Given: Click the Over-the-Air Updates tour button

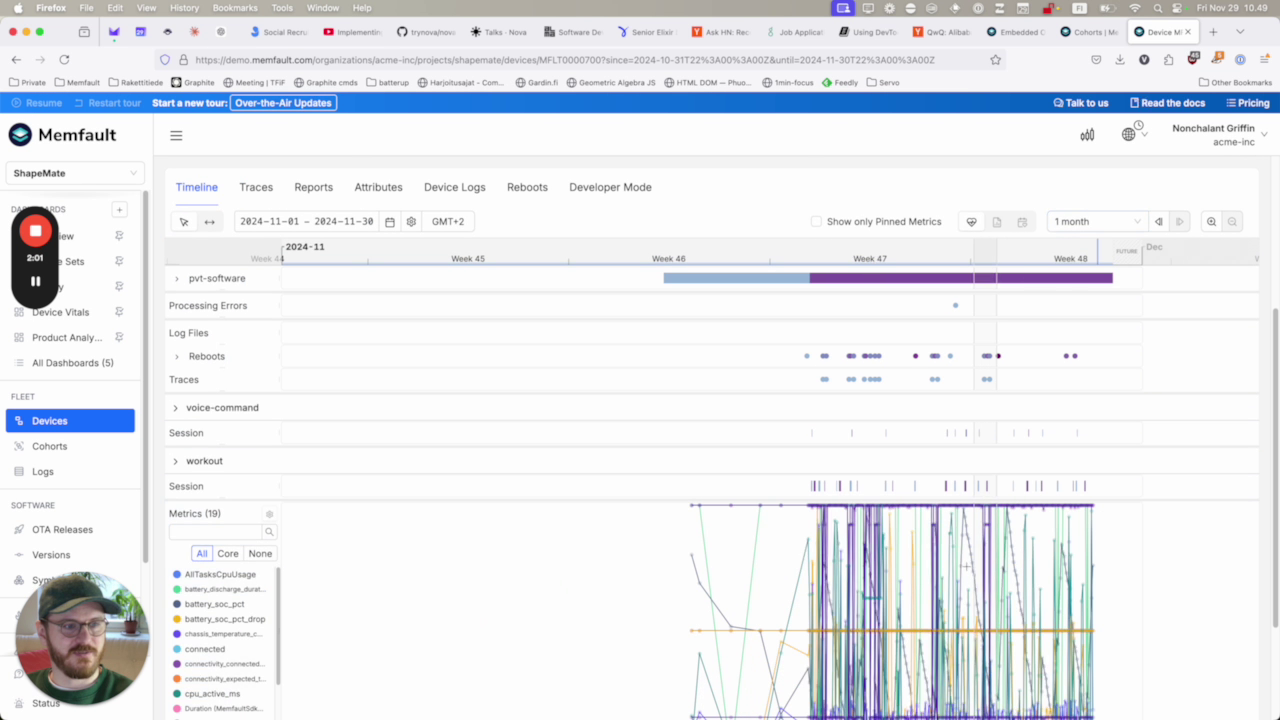Looking at the screenshot, I should (283, 103).
